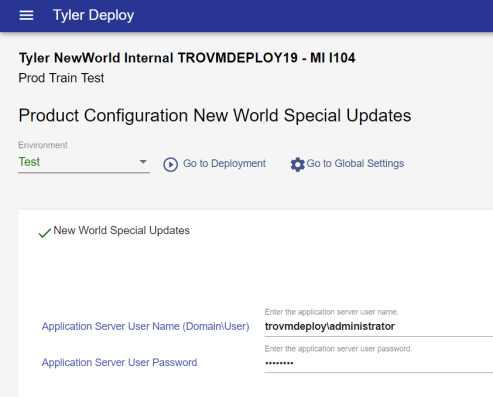Image resolution: width=493 pixels, height=397 pixels.
Task: Focus the application server user name field
Action: (379, 326)
